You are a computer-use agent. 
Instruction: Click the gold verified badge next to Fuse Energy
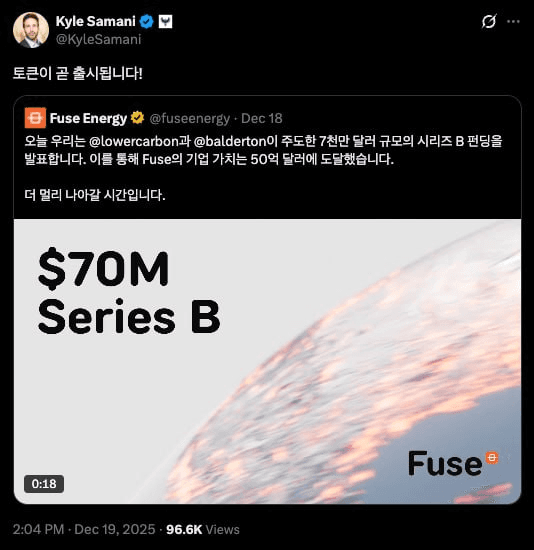click(137, 118)
